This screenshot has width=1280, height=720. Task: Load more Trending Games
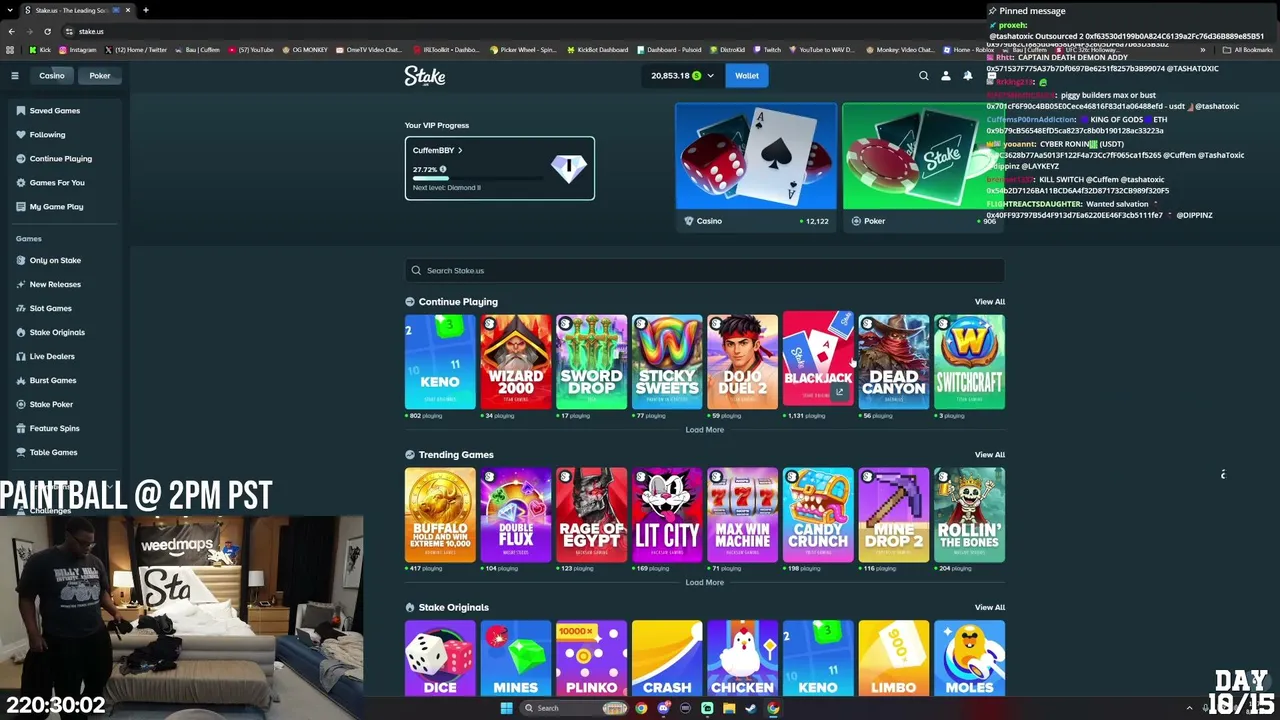[705, 583]
